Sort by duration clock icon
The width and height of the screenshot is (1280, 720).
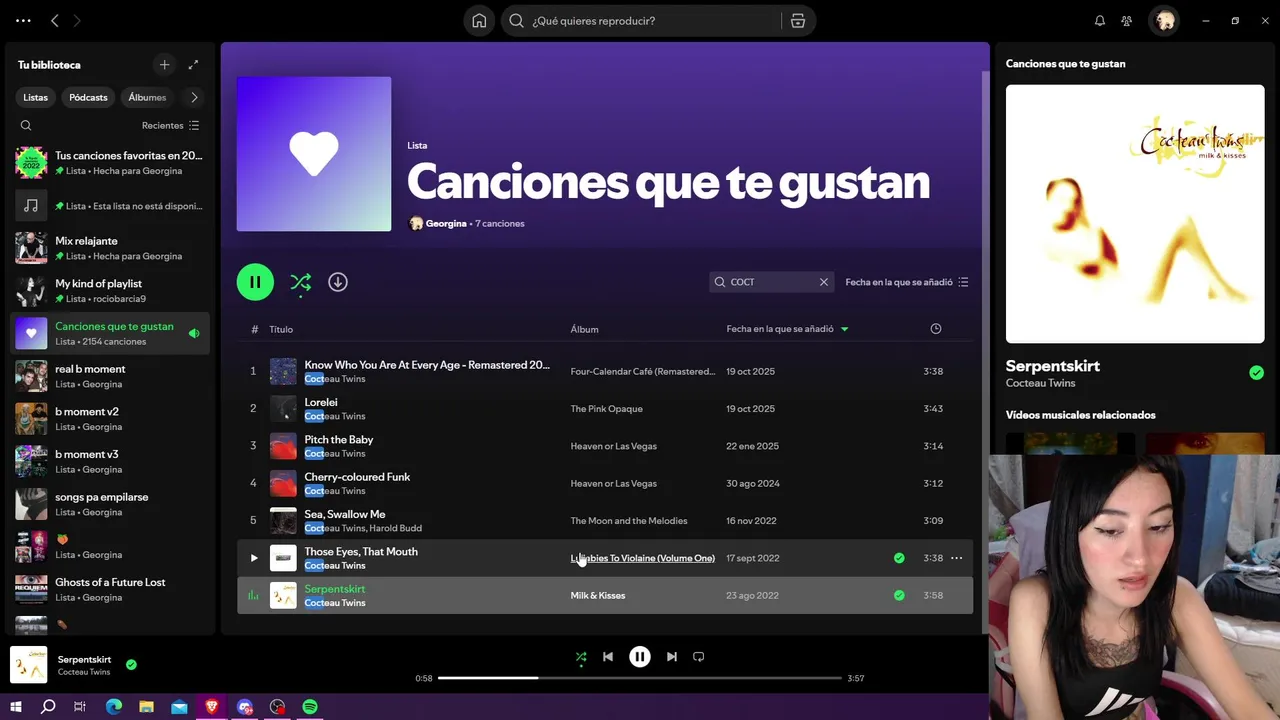pos(936,329)
